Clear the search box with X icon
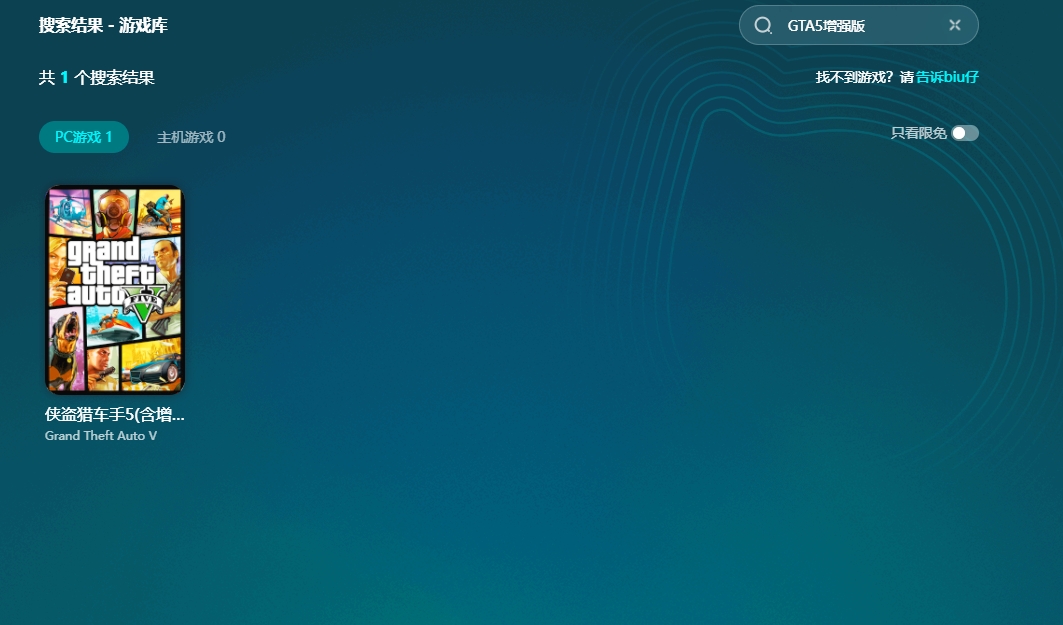This screenshot has height=625, width=1063. coord(955,25)
